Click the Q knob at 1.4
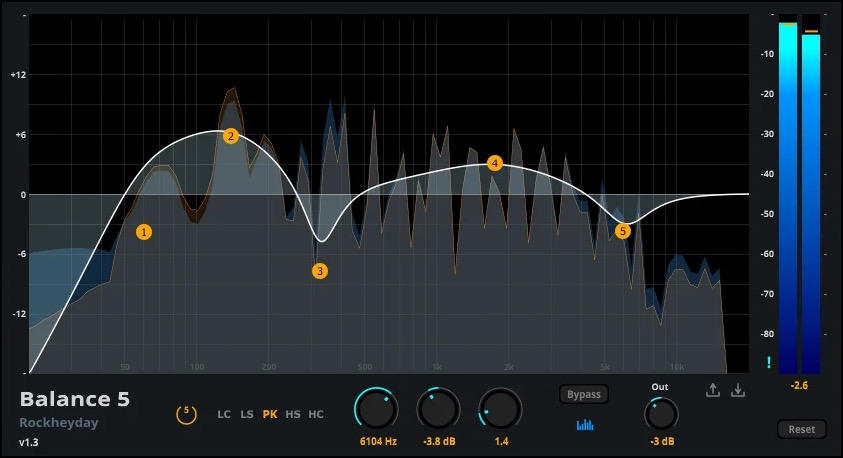The width and height of the screenshot is (843, 458). pyautogui.click(x=501, y=410)
